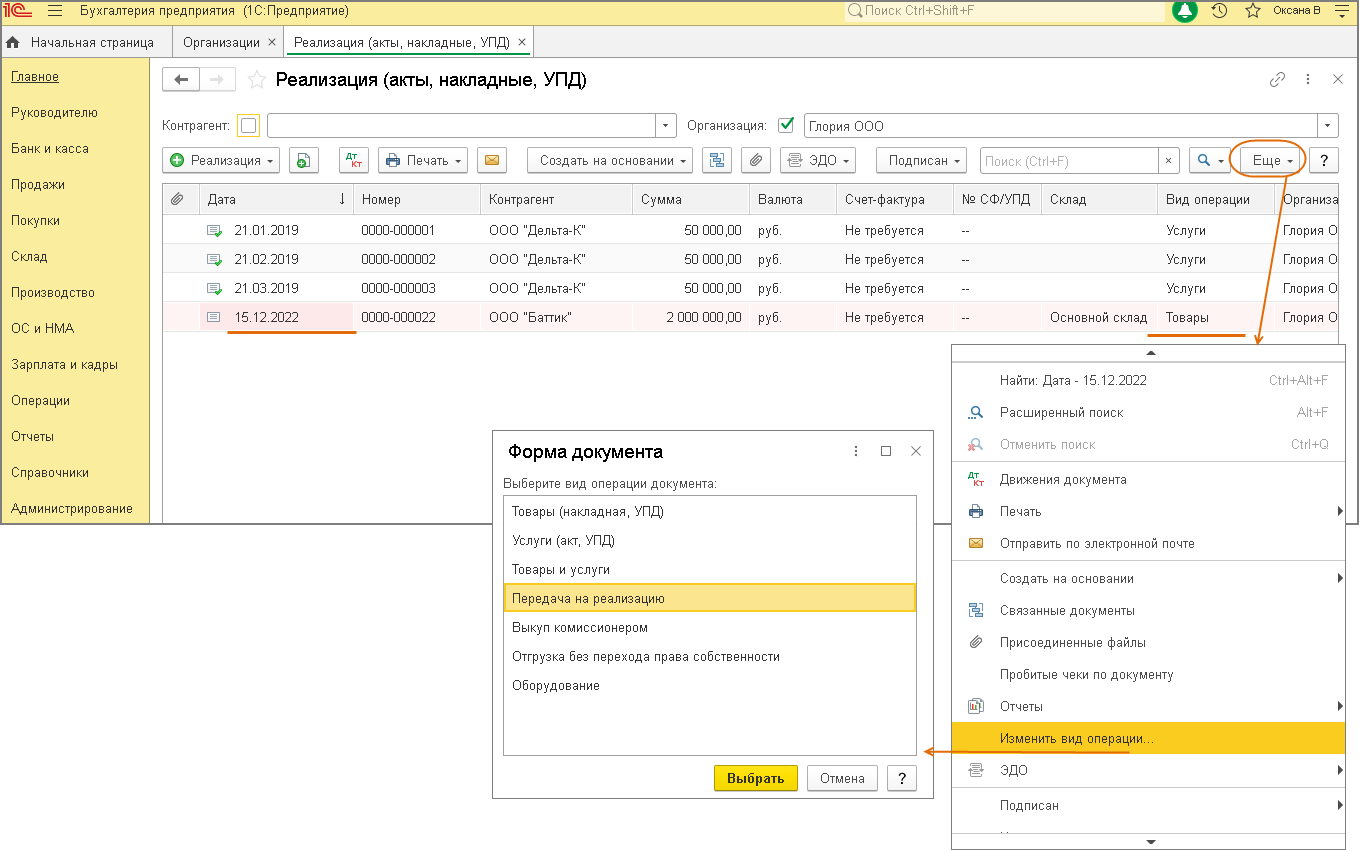Click the home icon of Начальная страница
The width and height of the screenshot is (1359, 851).
tap(13, 43)
